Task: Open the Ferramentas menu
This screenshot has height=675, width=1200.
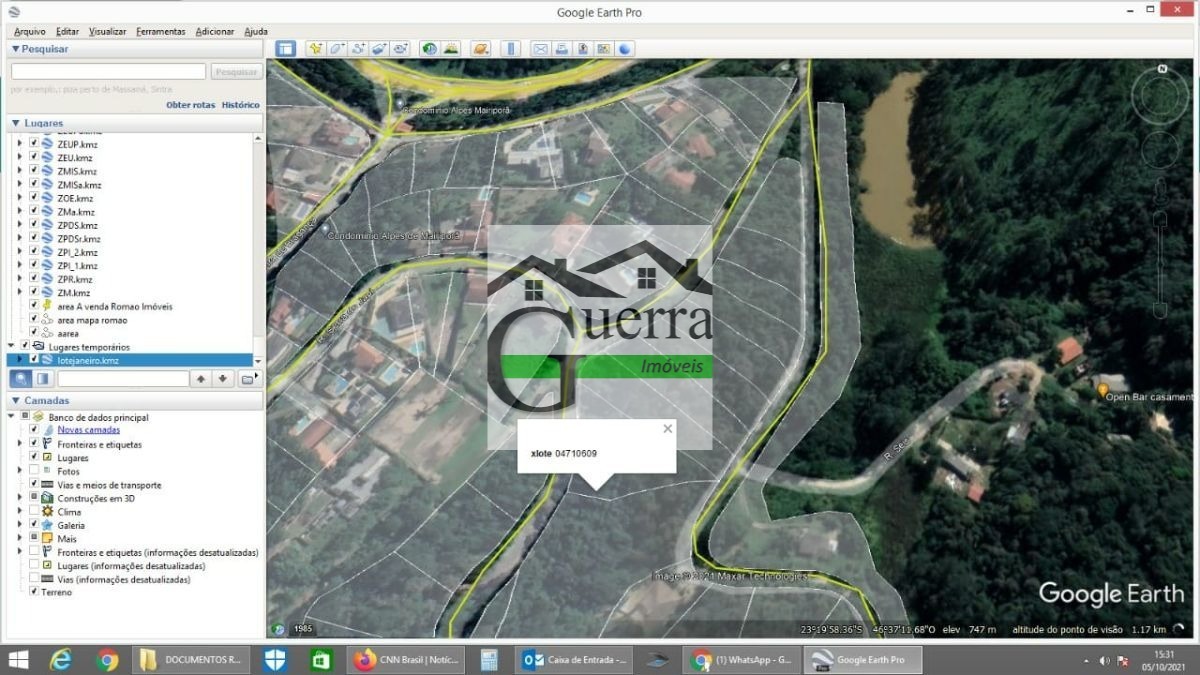Action: point(160,31)
